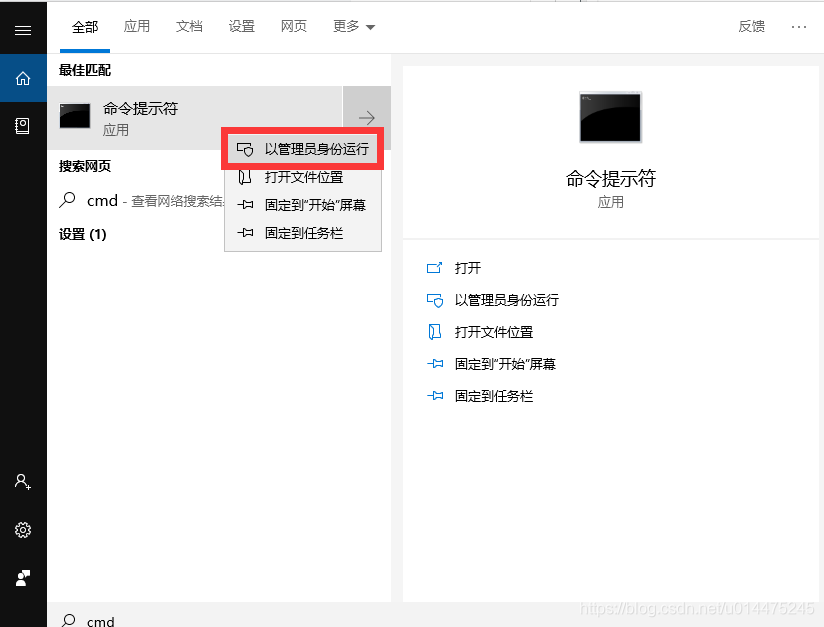
Task: Click the pin icon beside context menu 固定到任务栏
Action: pyautogui.click(x=245, y=233)
